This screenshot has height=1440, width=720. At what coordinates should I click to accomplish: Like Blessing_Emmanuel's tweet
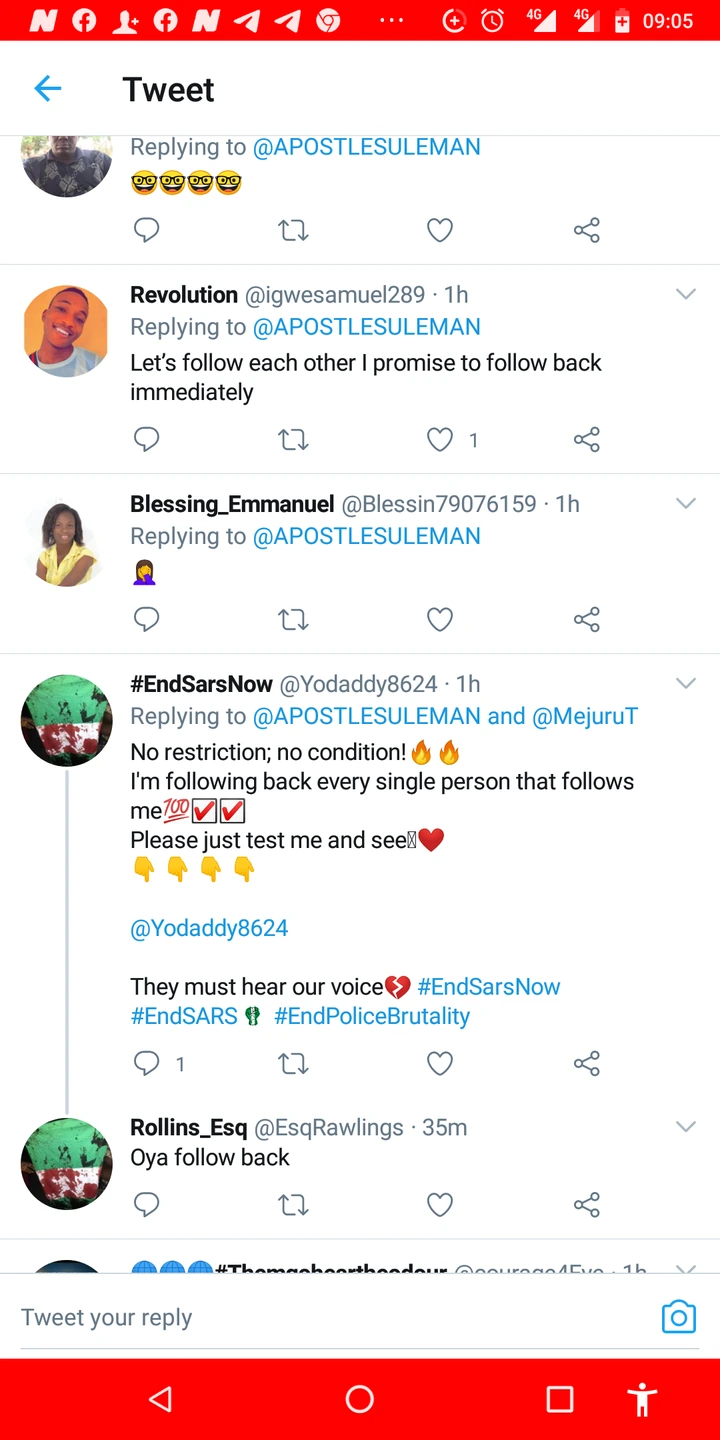[x=440, y=620]
